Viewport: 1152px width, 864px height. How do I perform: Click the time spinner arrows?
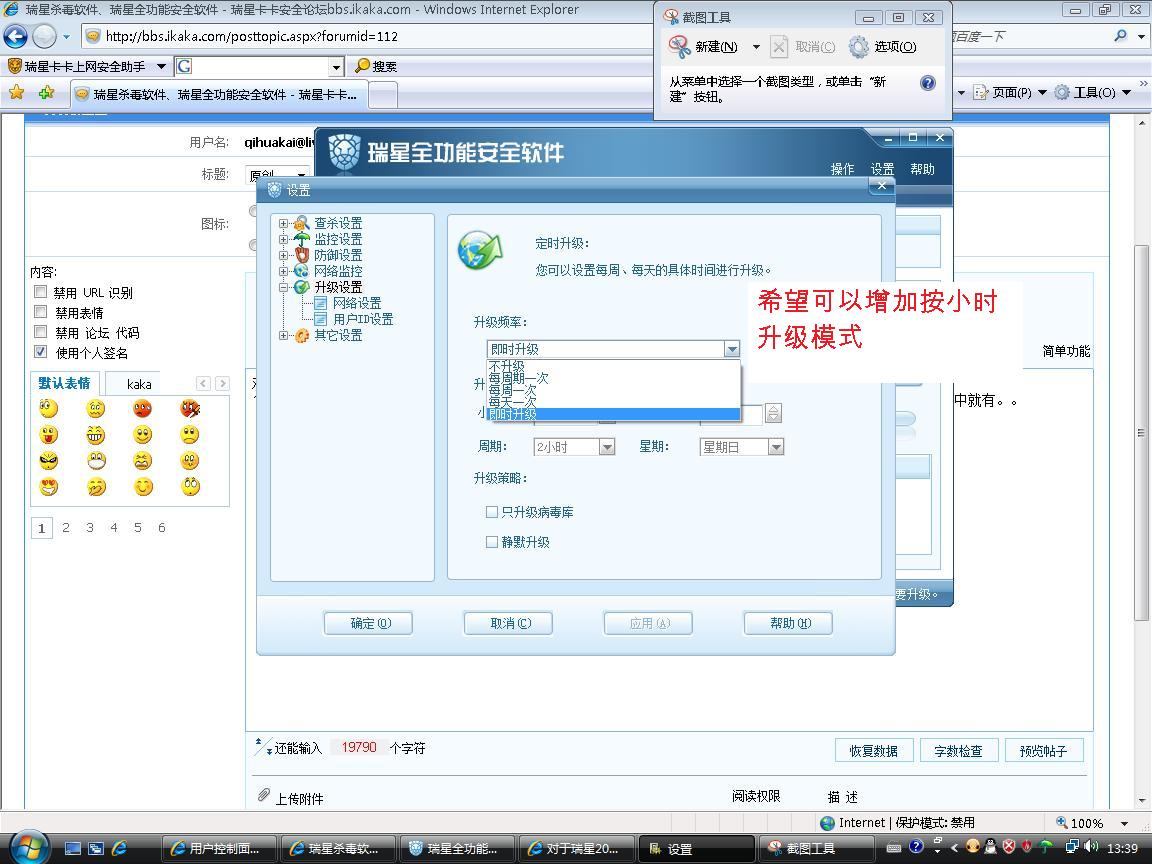tap(773, 413)
